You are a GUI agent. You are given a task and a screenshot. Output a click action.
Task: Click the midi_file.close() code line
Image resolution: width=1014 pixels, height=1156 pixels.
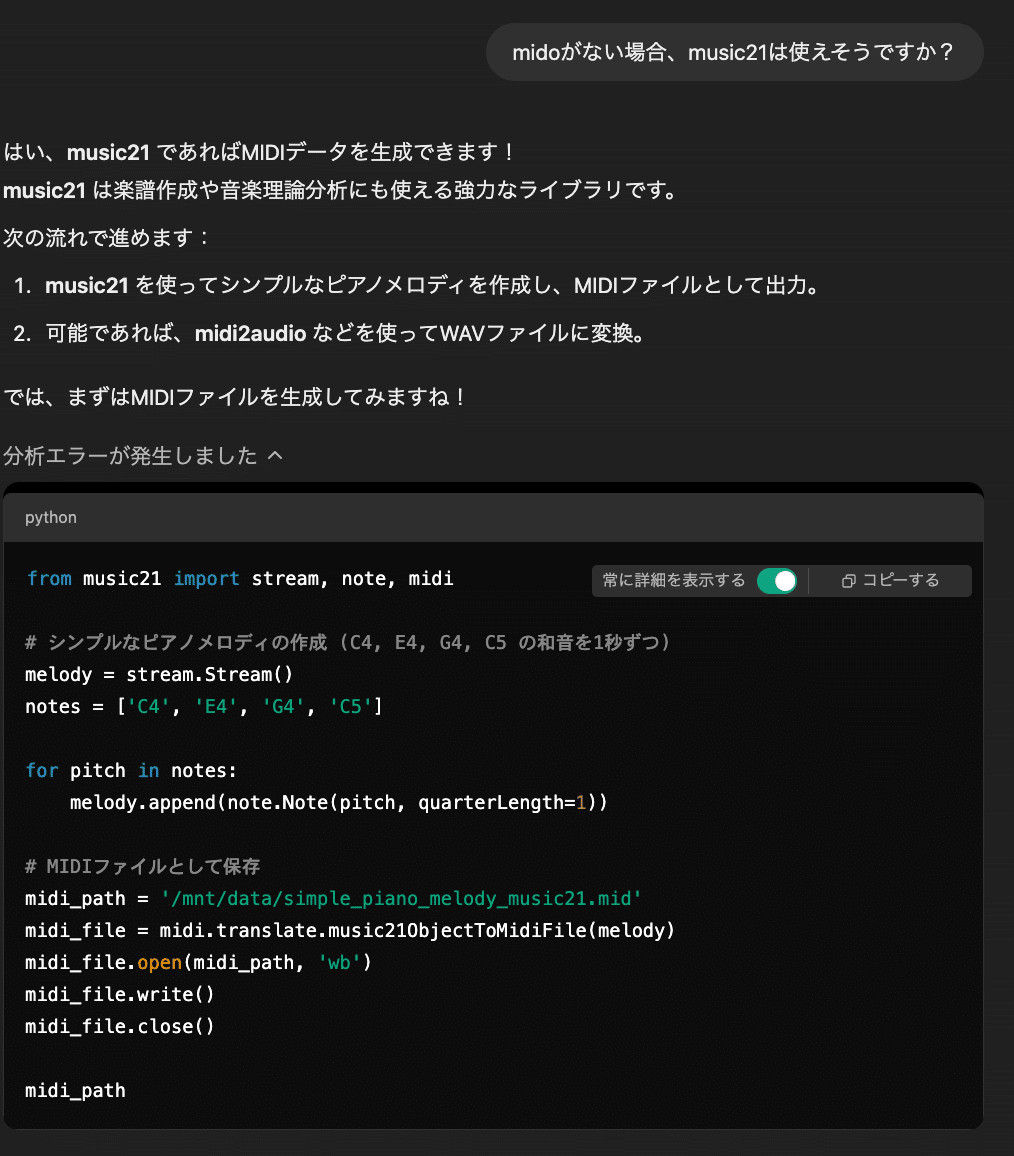[x=120, y=1027]
